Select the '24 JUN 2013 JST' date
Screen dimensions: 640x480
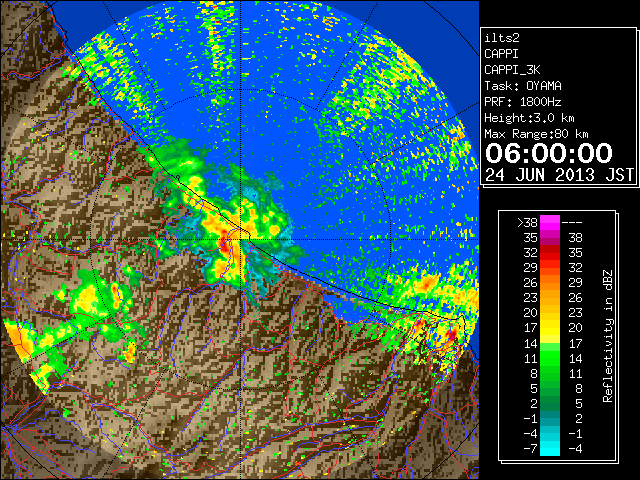[559, 175]
